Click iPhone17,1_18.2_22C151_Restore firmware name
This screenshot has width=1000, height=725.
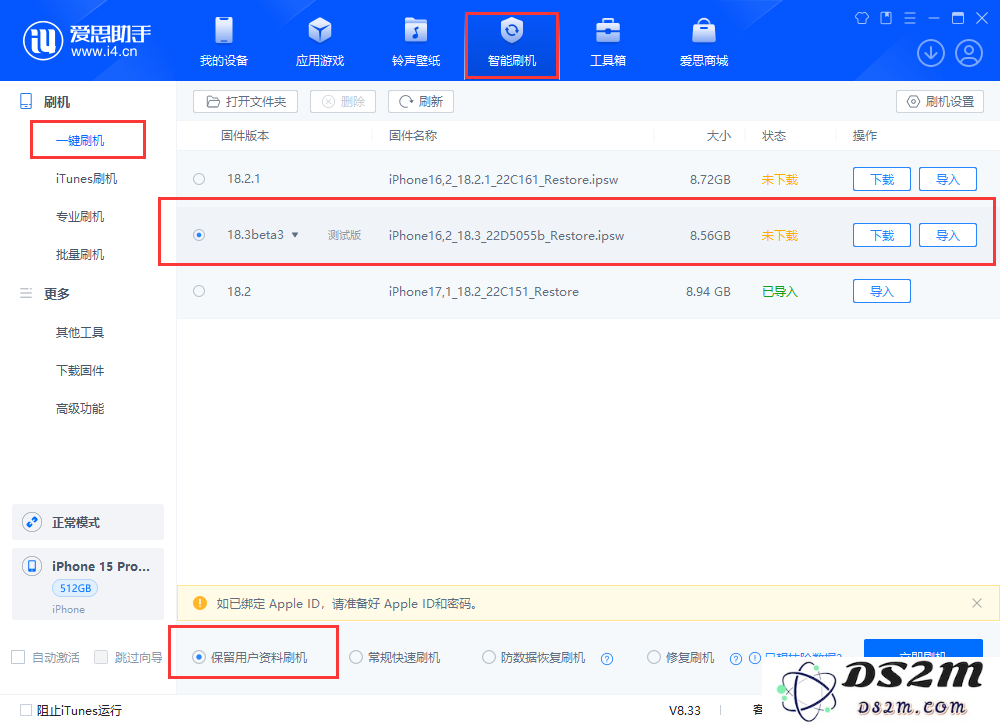483,292
